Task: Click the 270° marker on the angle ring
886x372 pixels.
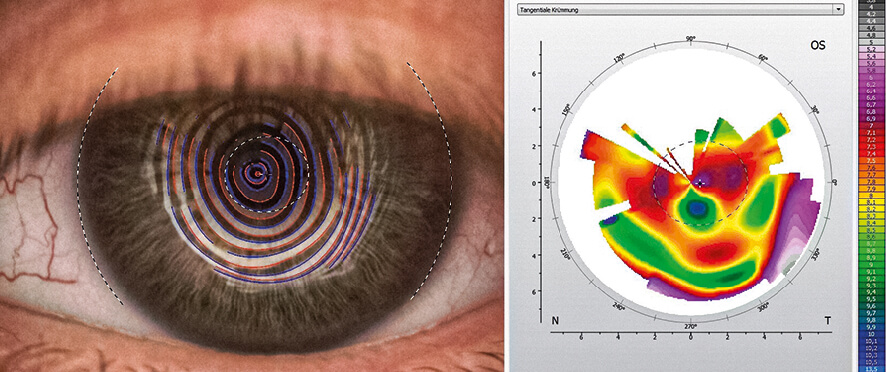Action: point(690,327)
